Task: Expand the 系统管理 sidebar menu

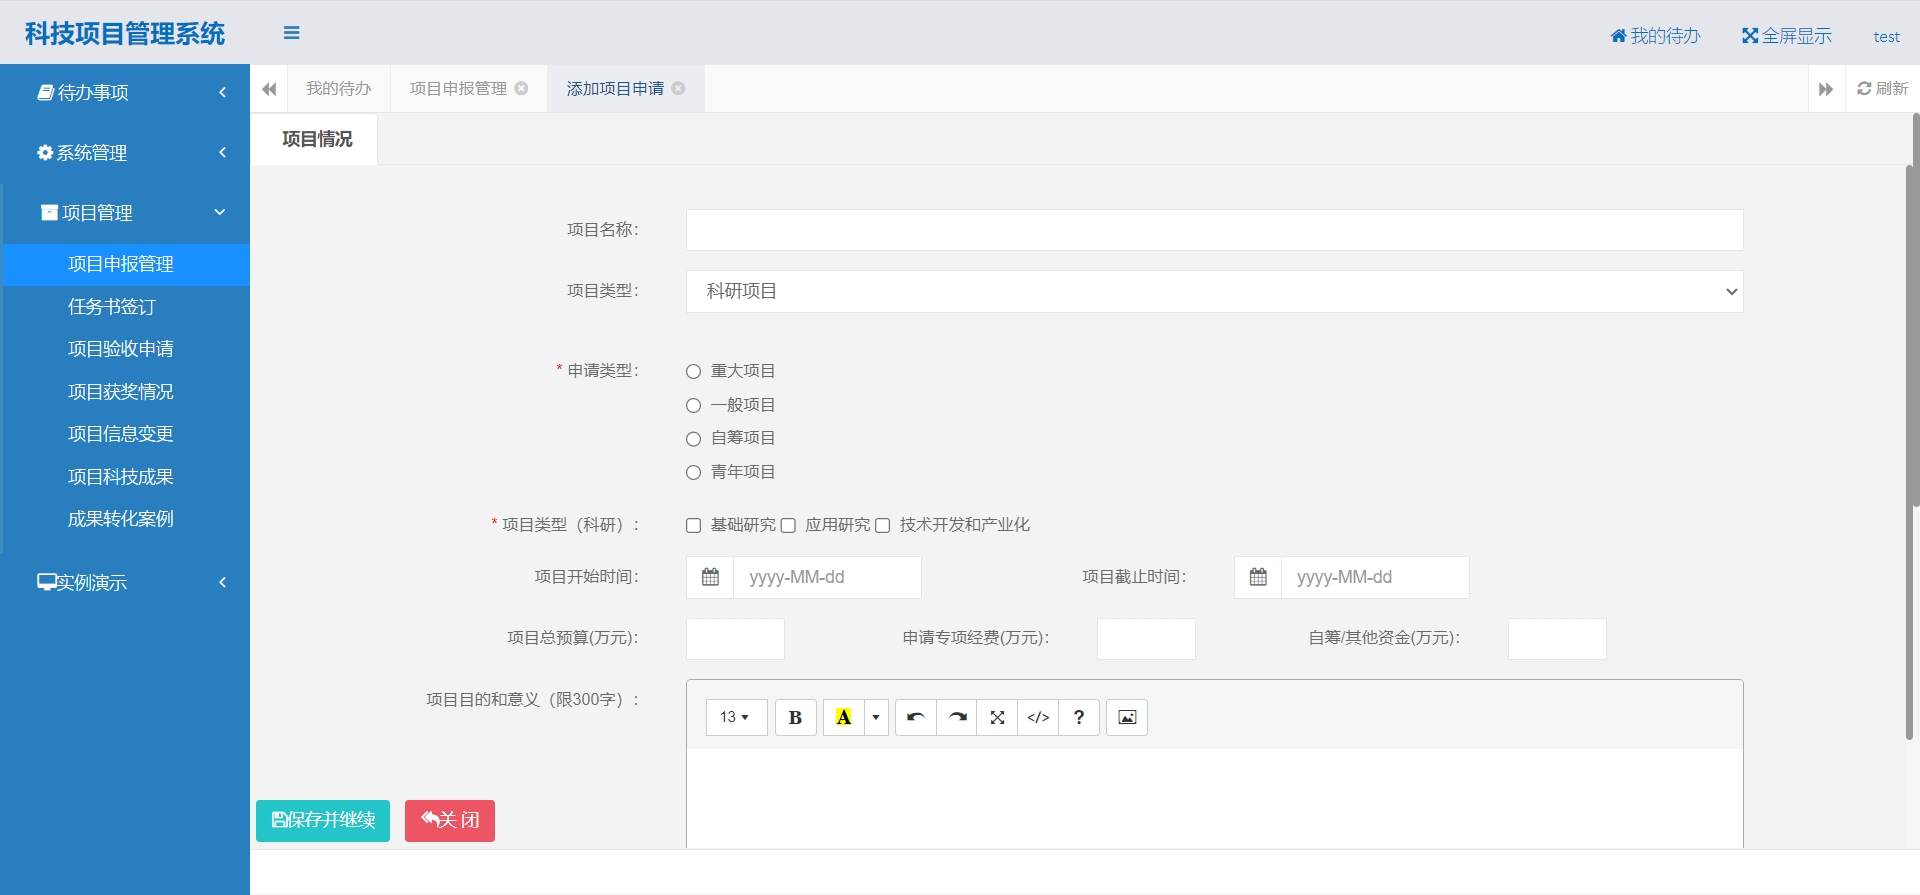Action: coord(125,152)
